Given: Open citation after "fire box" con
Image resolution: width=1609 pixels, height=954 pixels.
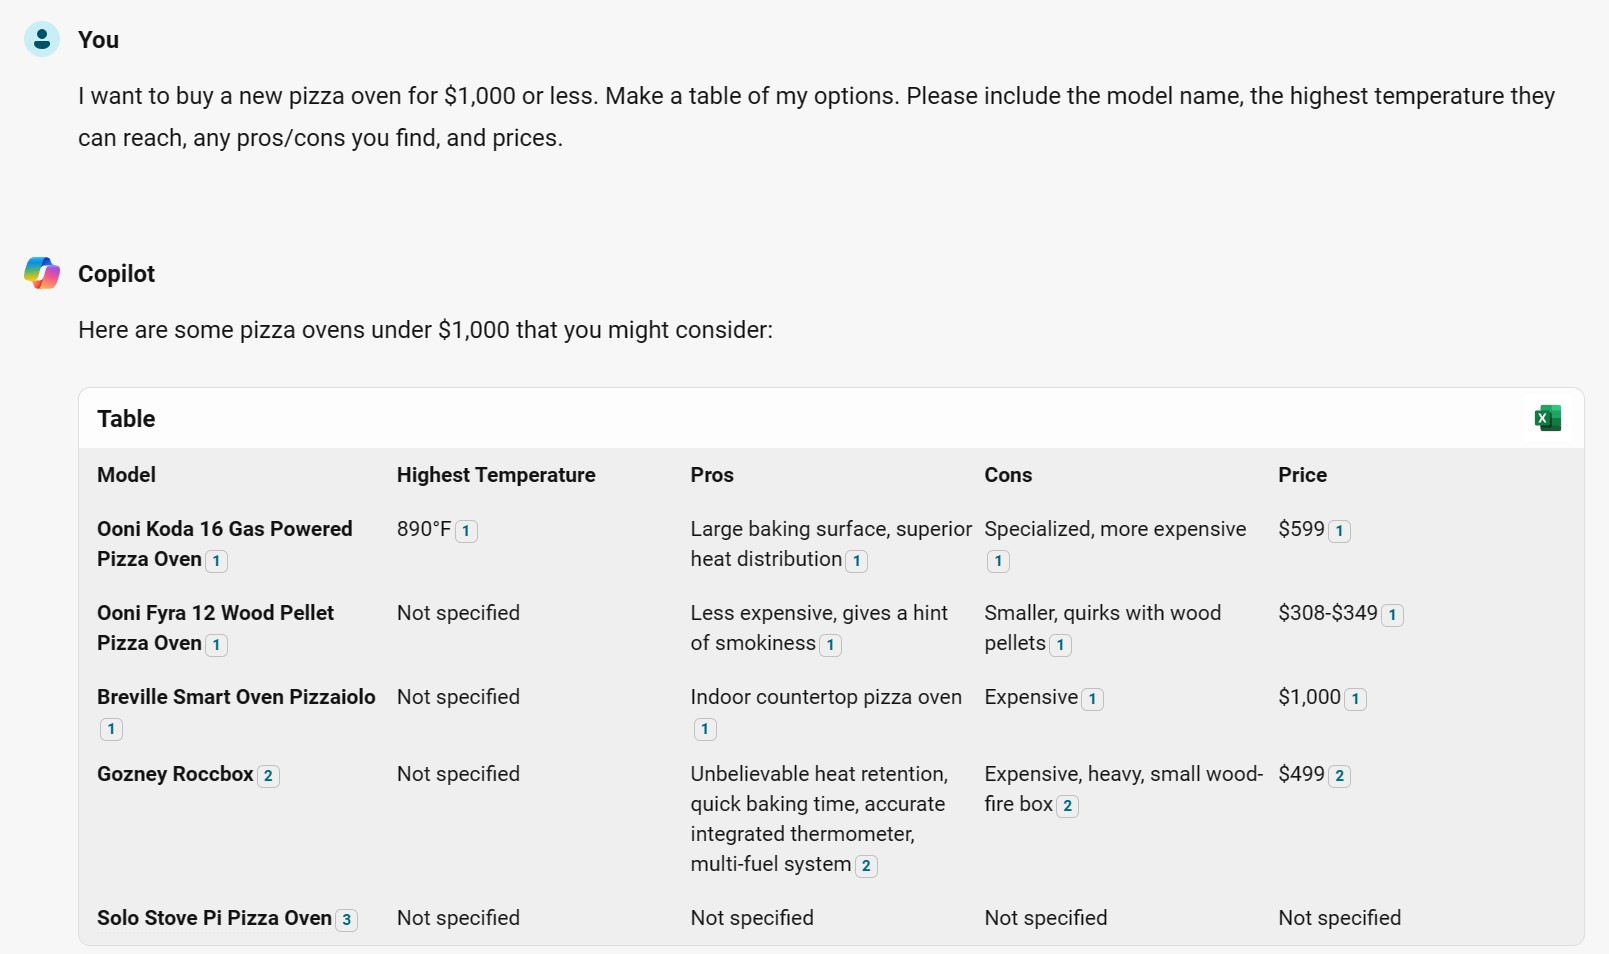Looking at the screenshot, I should (x=1068, y=806).
